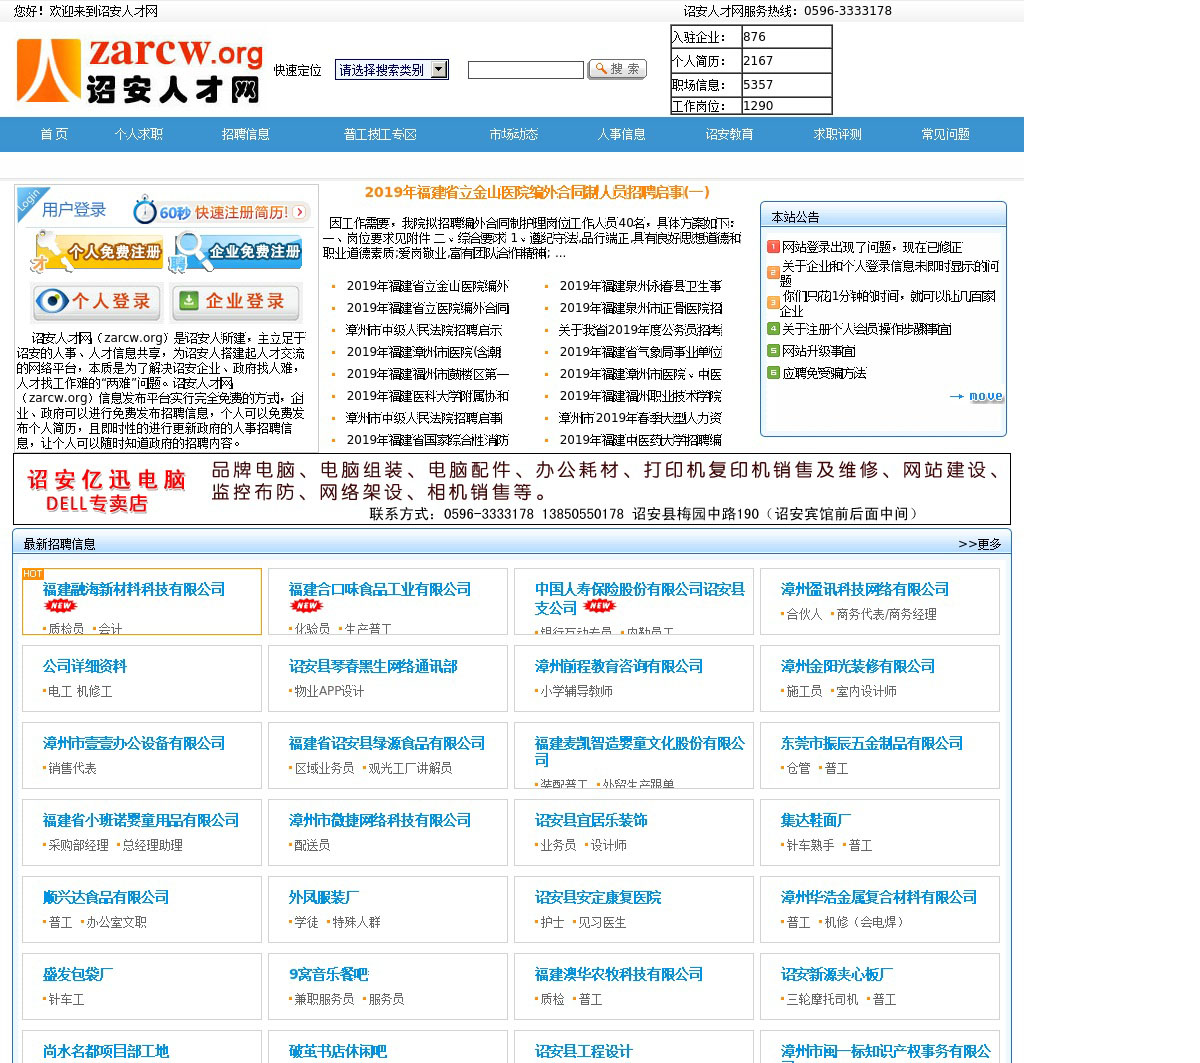This screenshot has width=1200, height=1063.
Task: Open the 请选择搜索类别 dropdown
Action: 391,70
